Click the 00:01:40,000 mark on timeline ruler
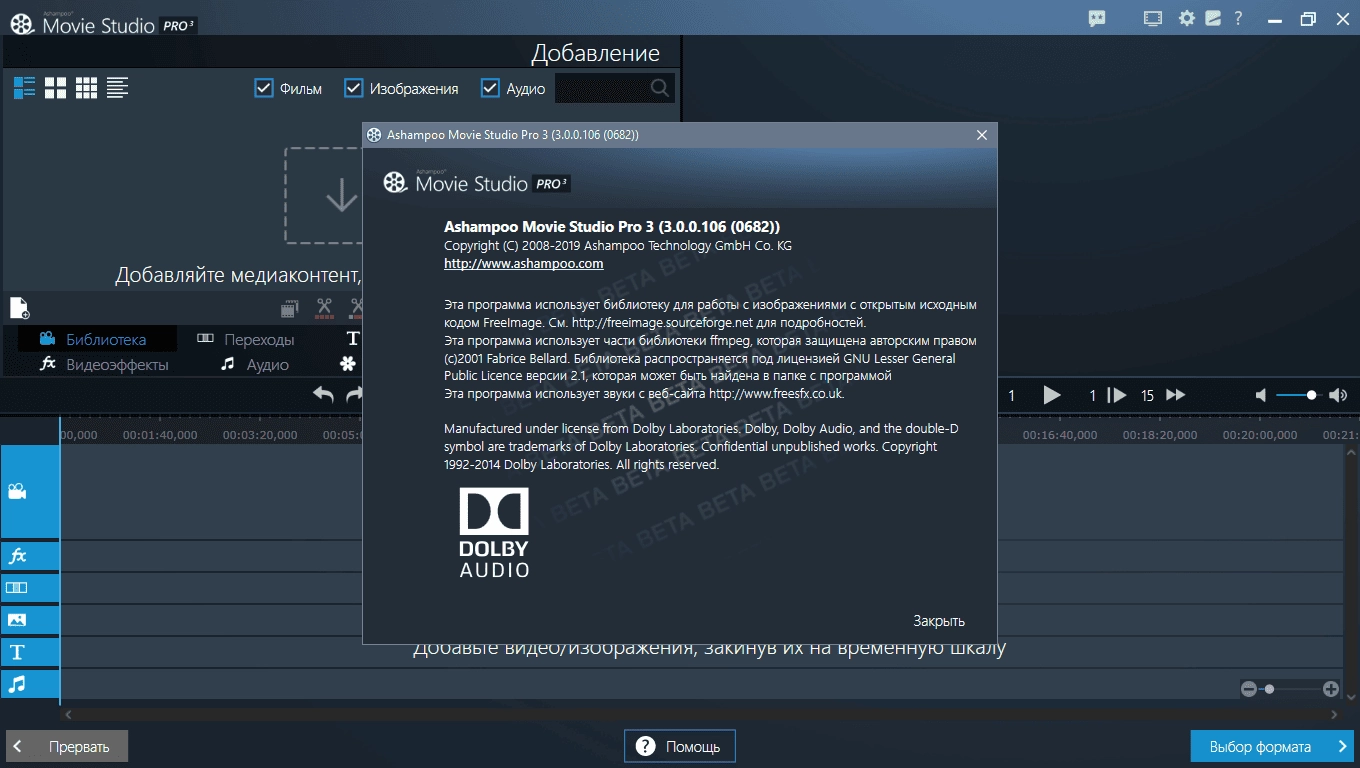 pos(160,435)
